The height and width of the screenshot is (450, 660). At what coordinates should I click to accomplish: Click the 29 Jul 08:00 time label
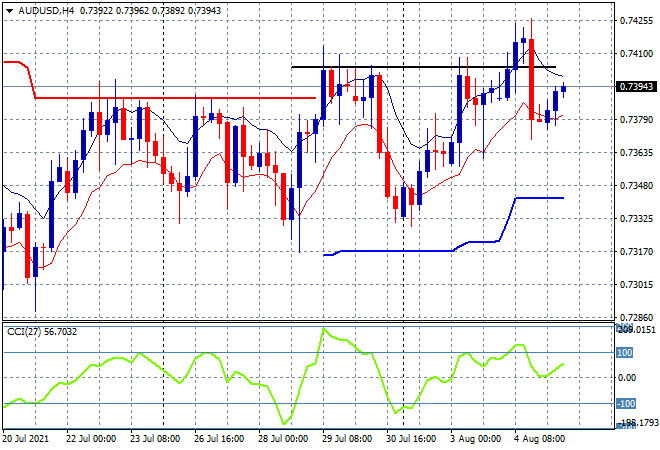coord(348,439)
